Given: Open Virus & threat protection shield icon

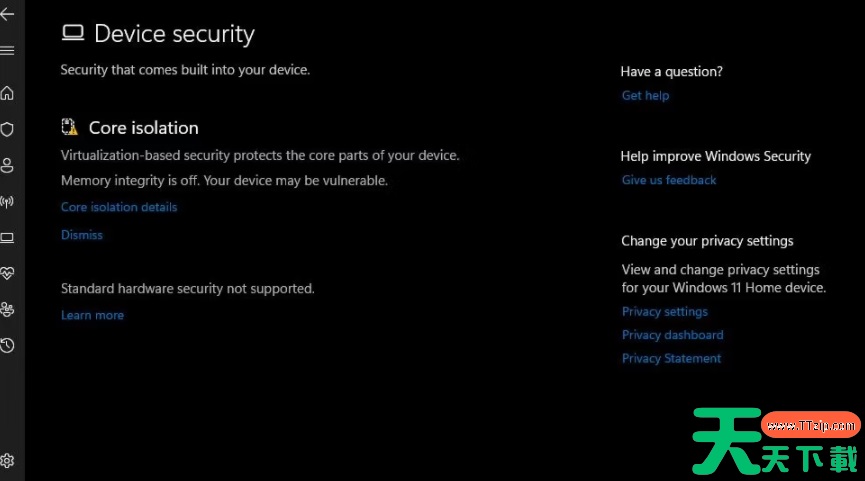Looking at the screenshot, I should tap(7, 129).
